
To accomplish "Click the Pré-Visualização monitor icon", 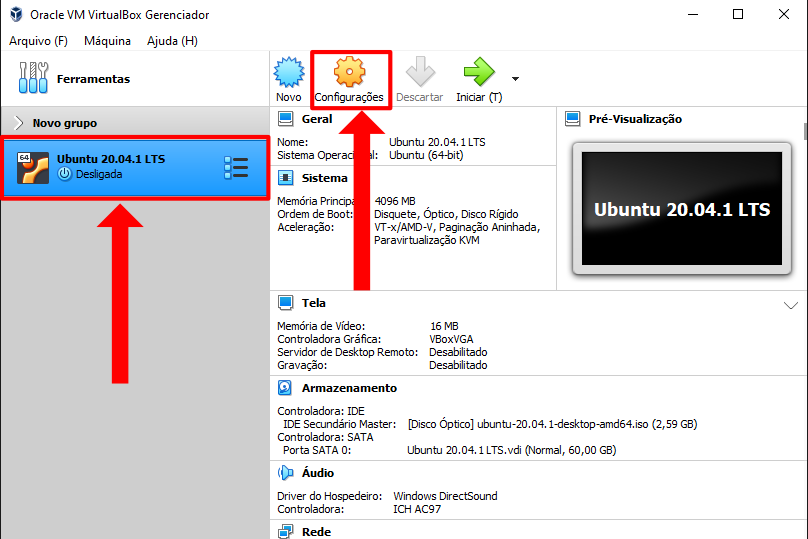I will [573, 119].
